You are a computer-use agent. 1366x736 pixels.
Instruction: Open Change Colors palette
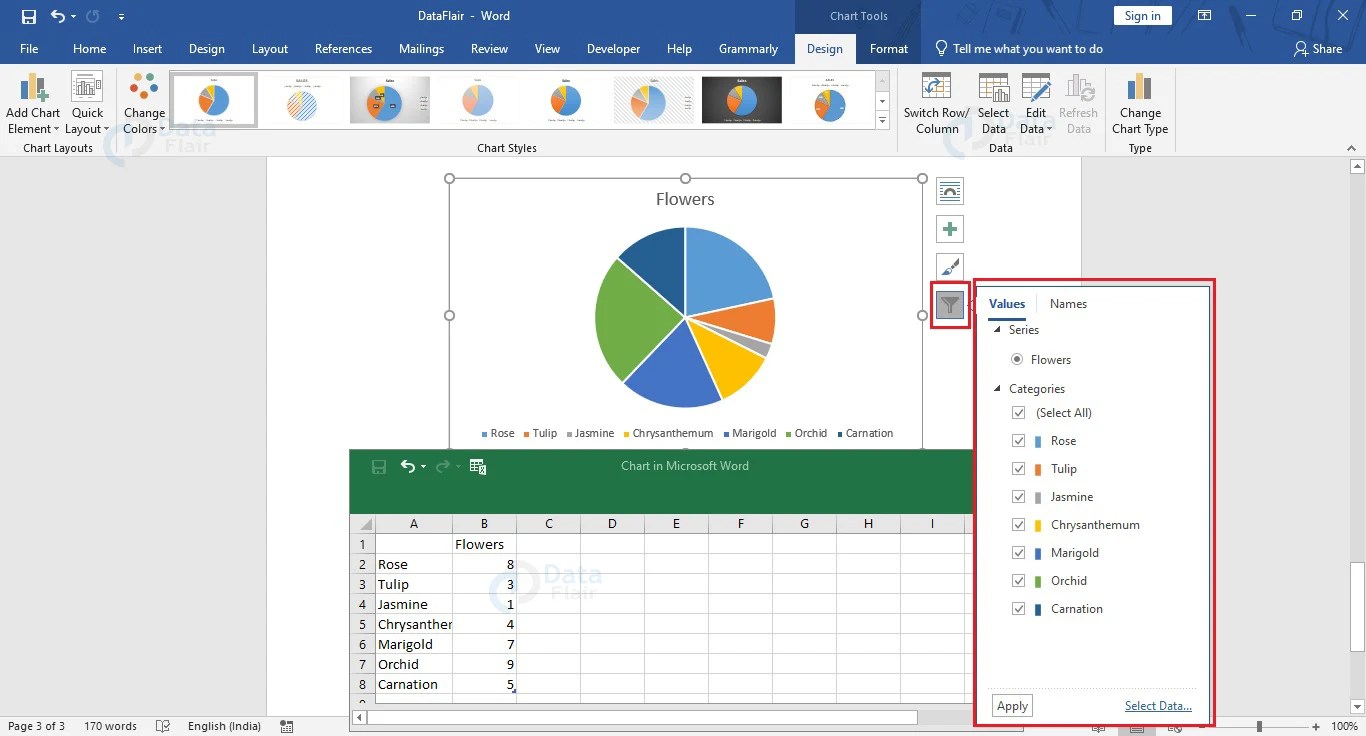144,104
